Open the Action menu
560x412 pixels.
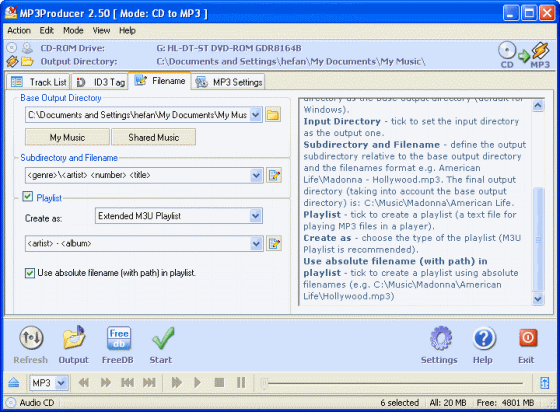pos(19,30)
